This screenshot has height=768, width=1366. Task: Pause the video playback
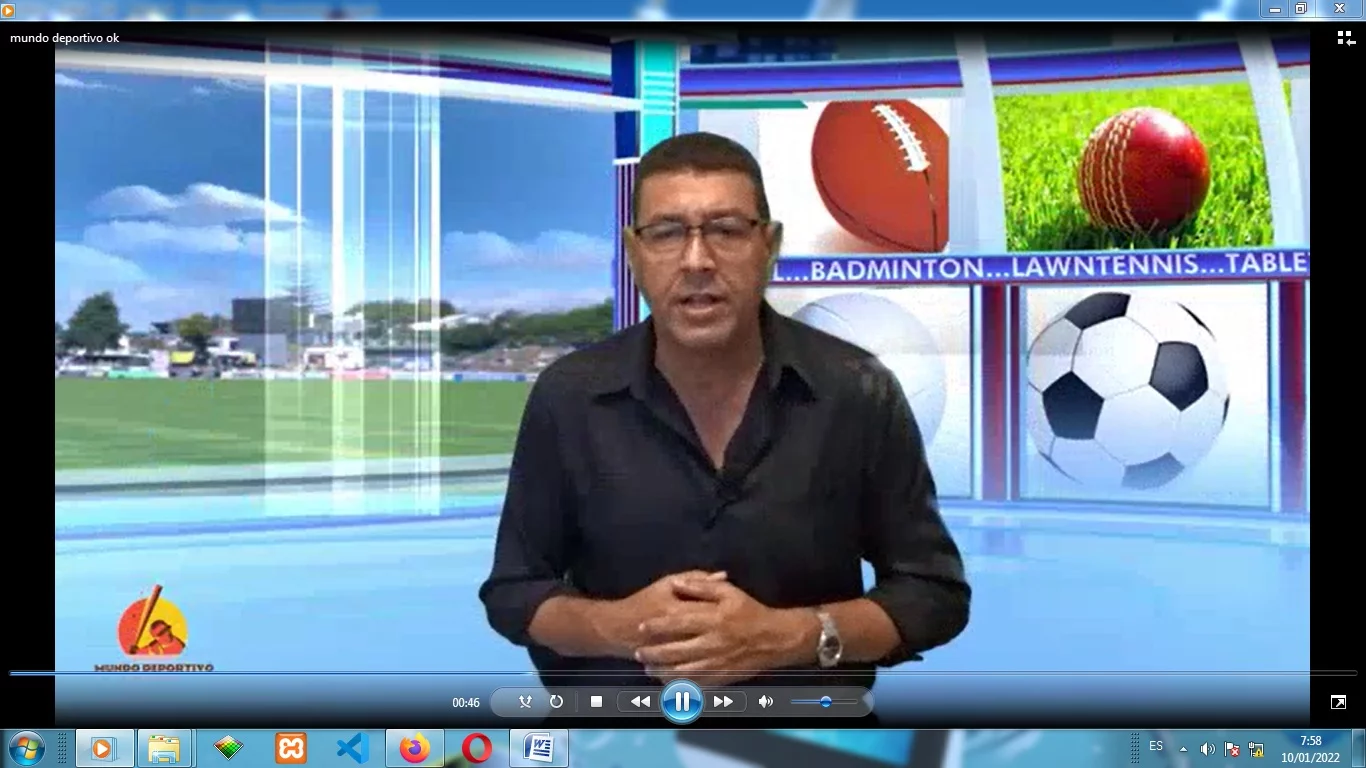click(x=682, y=702)
